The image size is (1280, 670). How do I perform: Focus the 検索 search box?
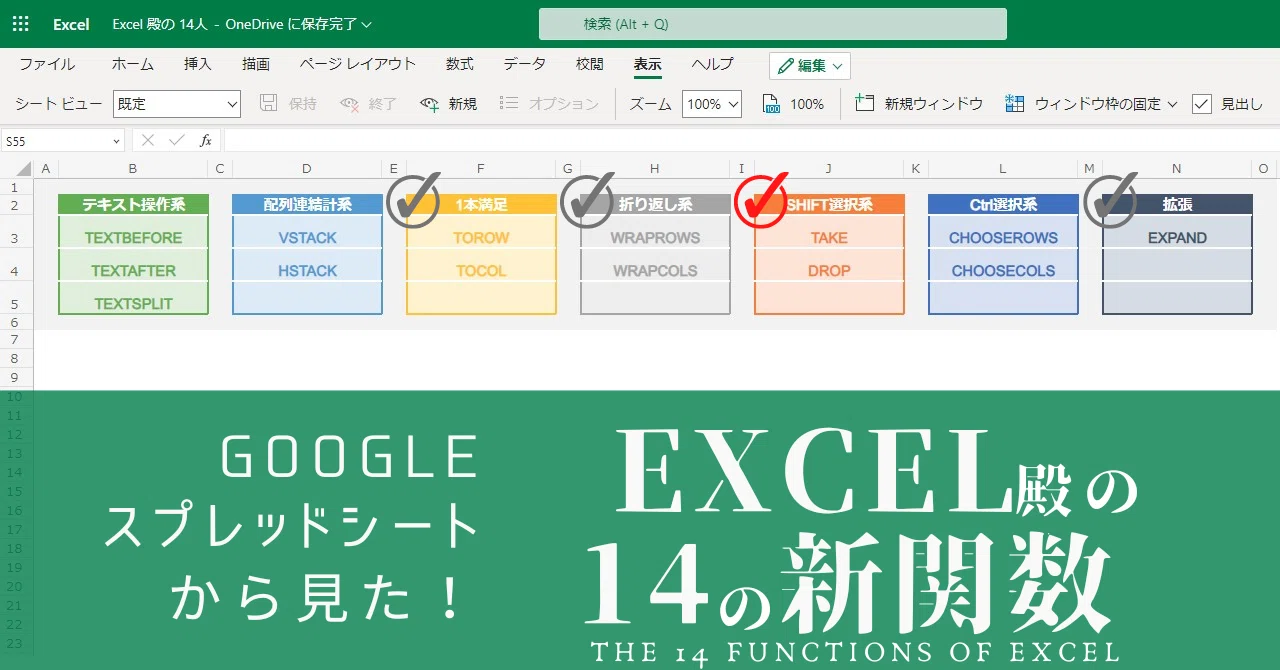pyautogui.click(x=772, y=24)
